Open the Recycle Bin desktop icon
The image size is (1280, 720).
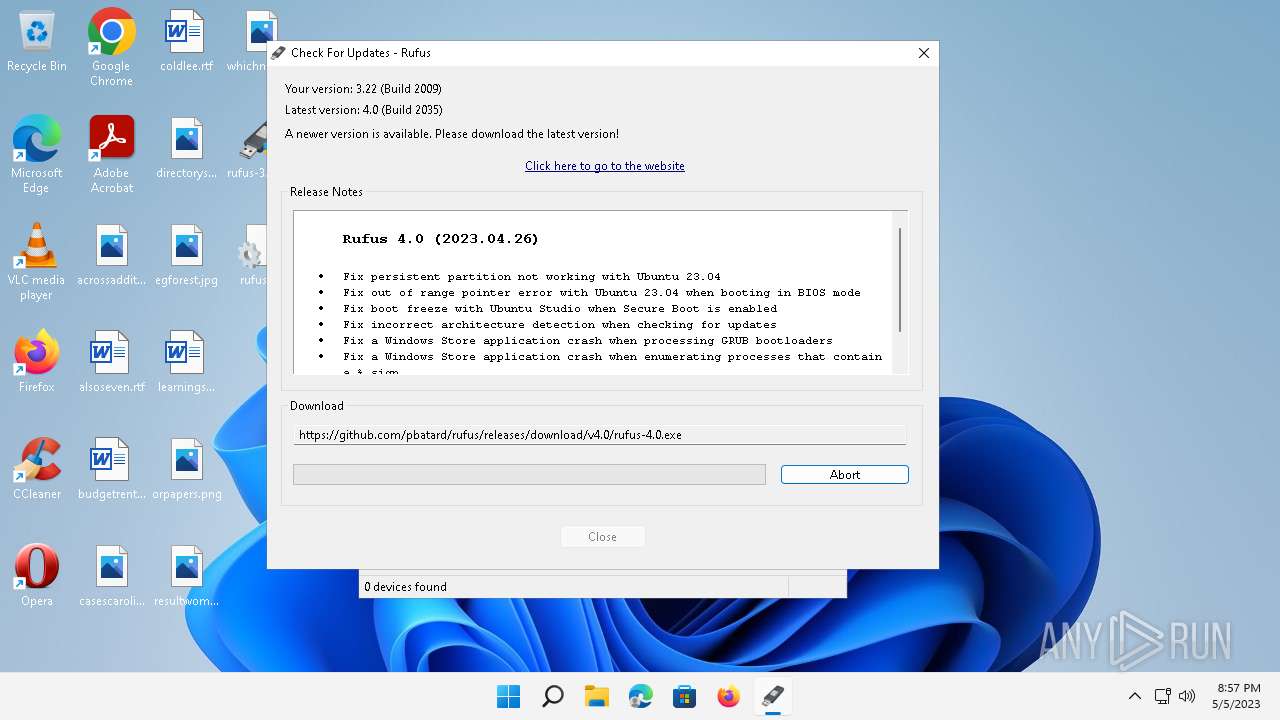(37, 42)
